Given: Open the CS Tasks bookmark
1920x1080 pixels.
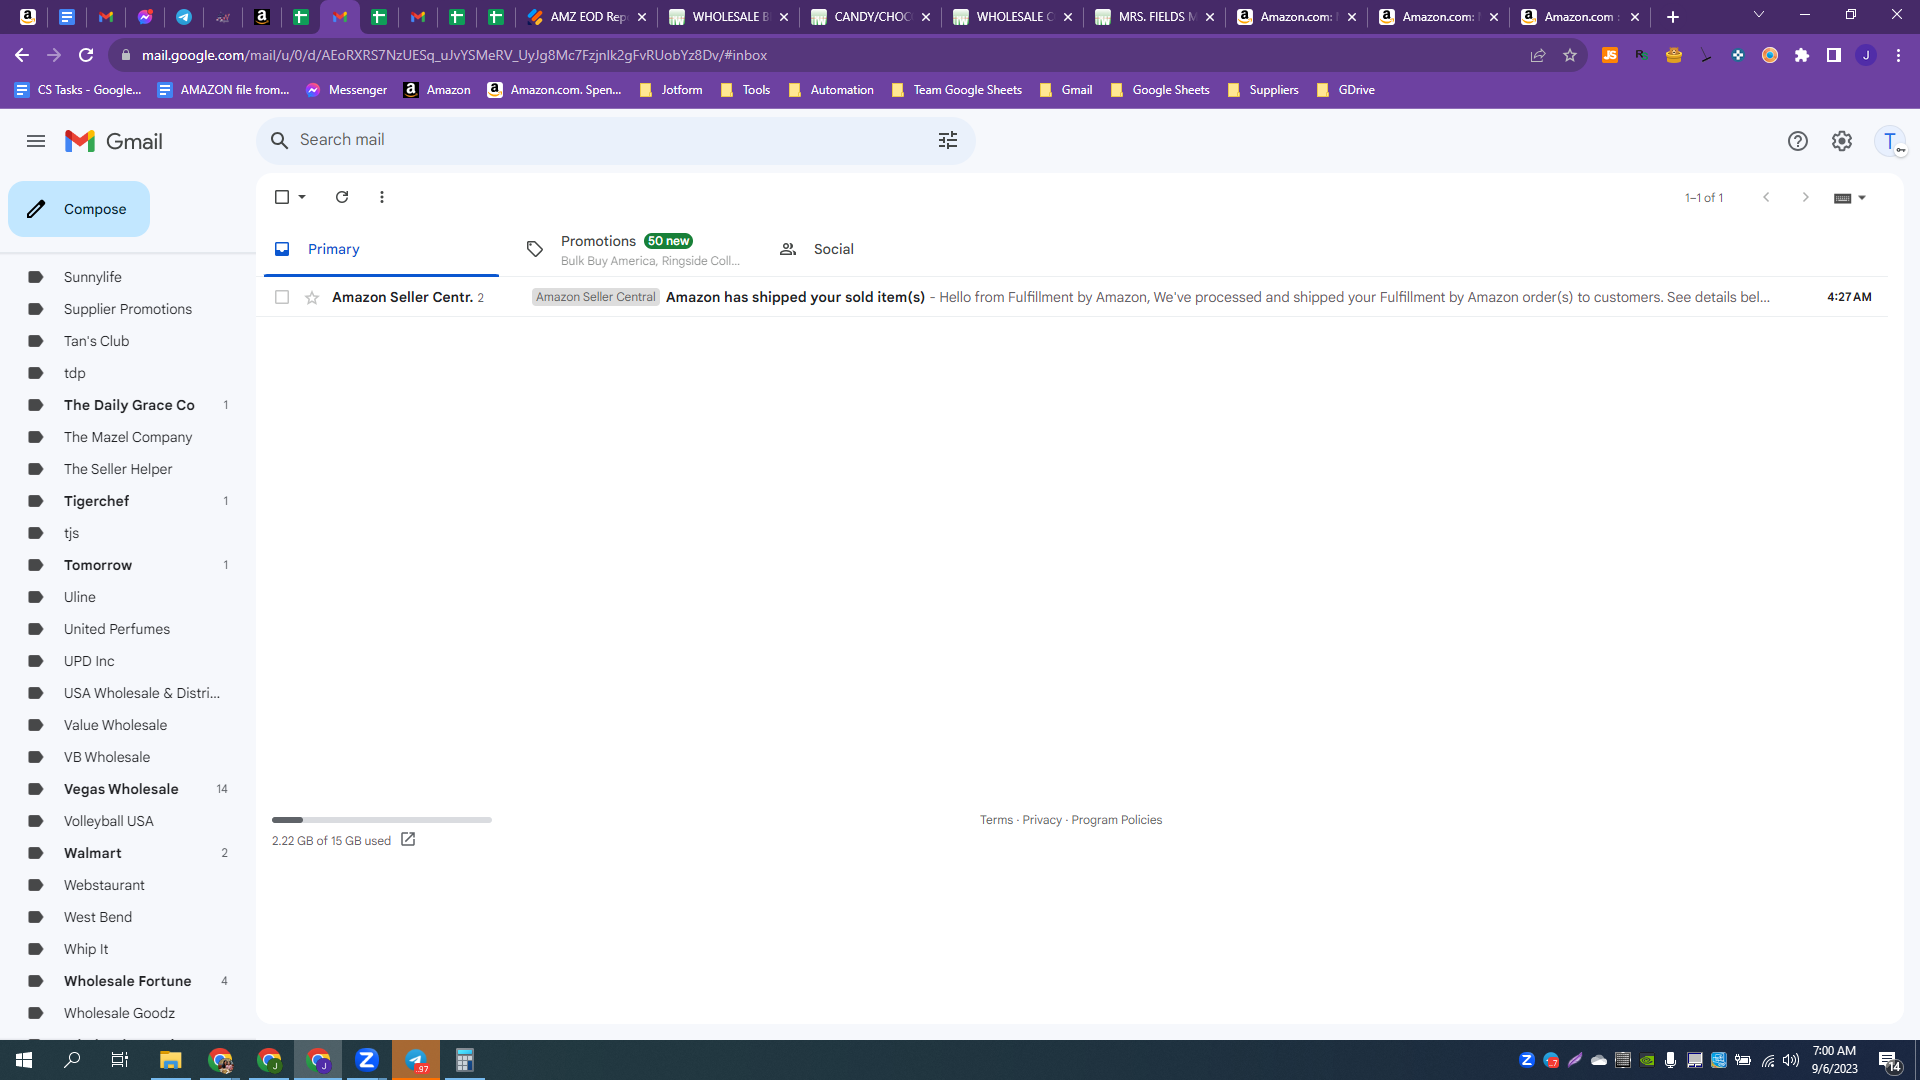Looking at the screenshot, I should (x=78, y=90).
